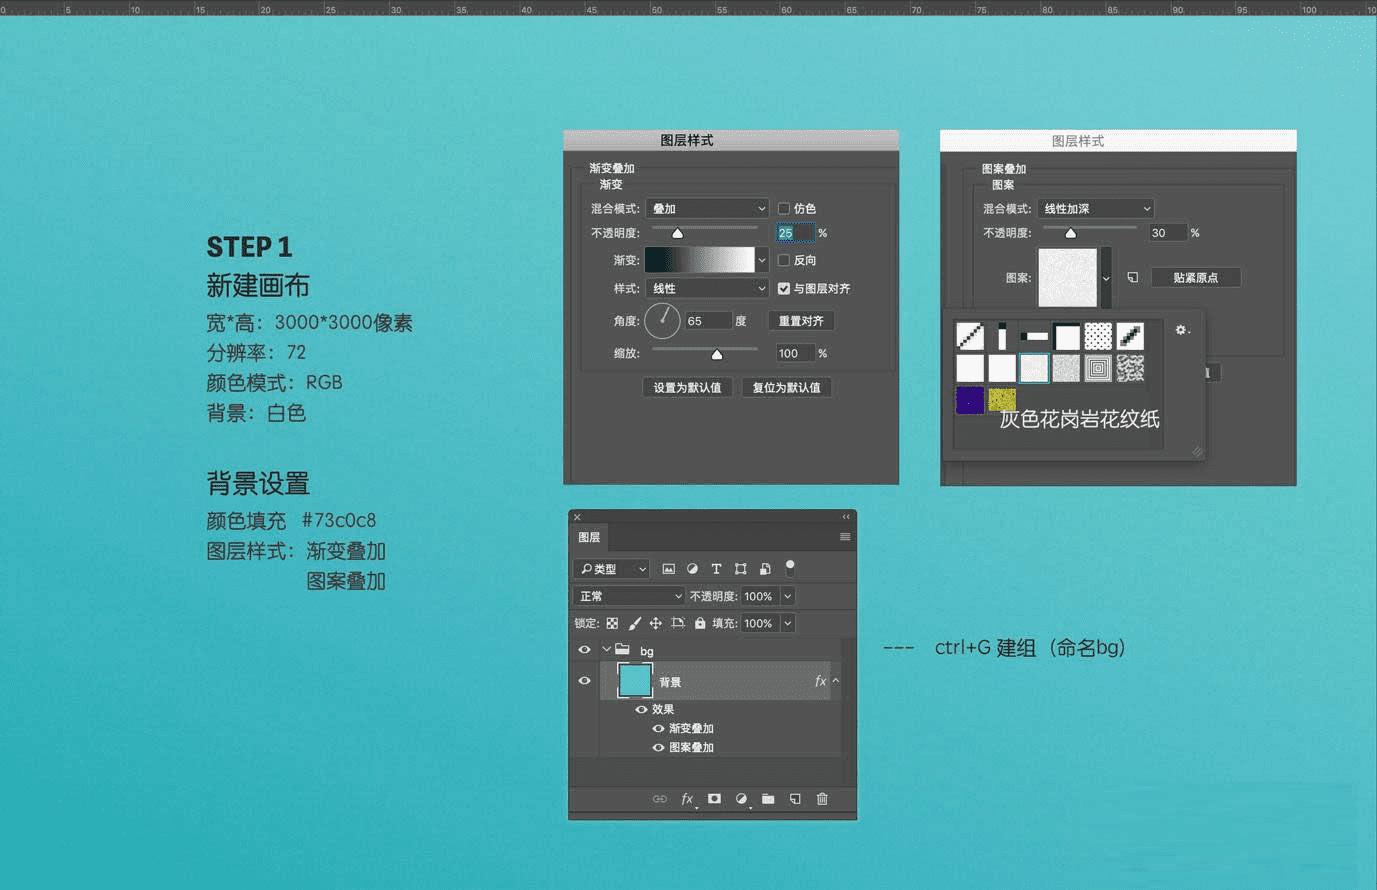Select the polka dot pattern swatch
Viewport: 1377px width, 890px height.
pos(1098,336)
